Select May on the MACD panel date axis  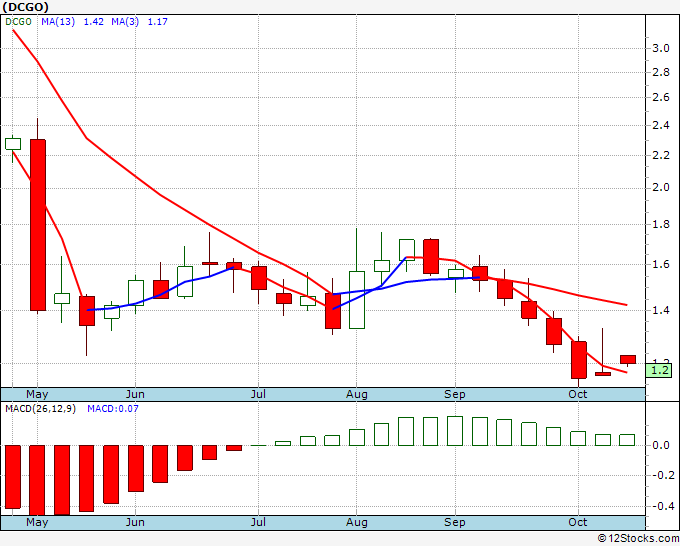[37, 522]
